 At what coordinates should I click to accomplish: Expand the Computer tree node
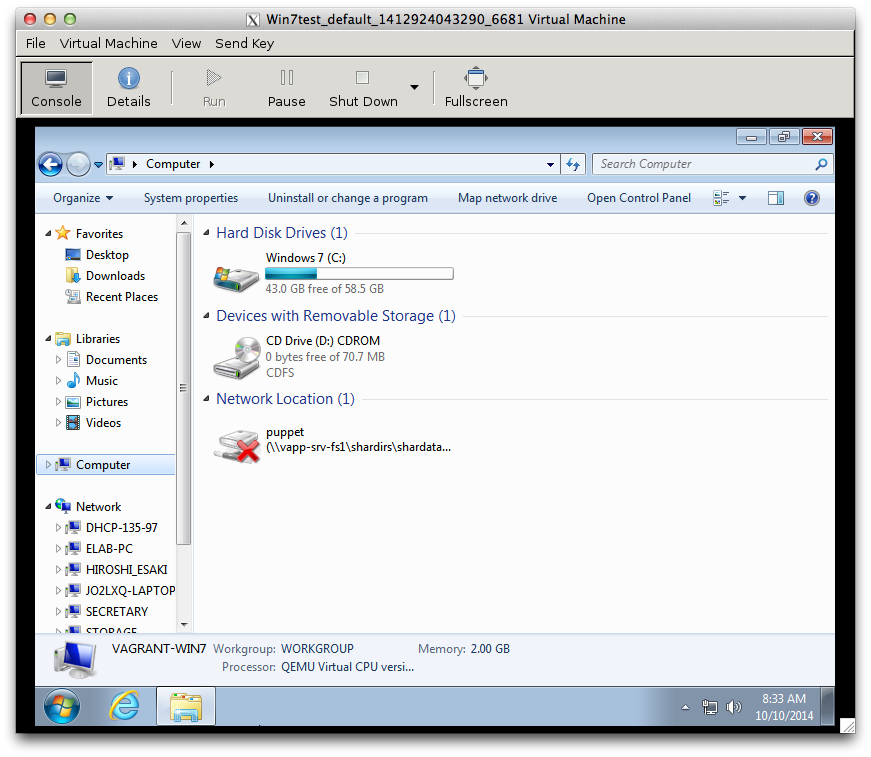tap(48, 465)
